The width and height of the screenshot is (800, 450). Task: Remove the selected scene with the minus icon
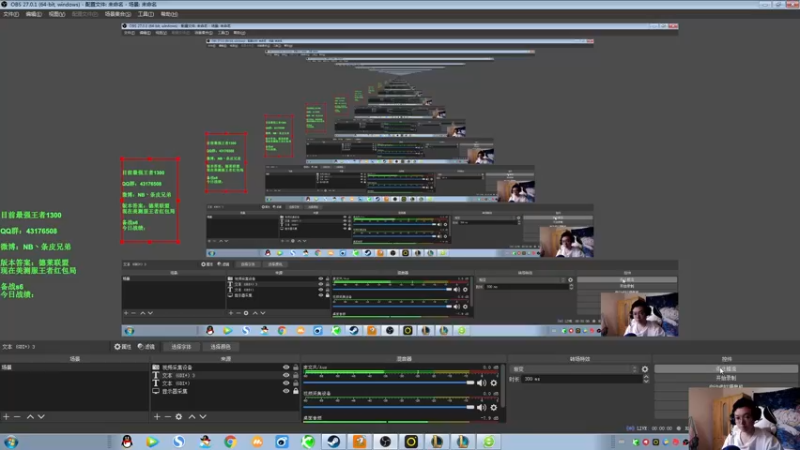click(17, 417)
